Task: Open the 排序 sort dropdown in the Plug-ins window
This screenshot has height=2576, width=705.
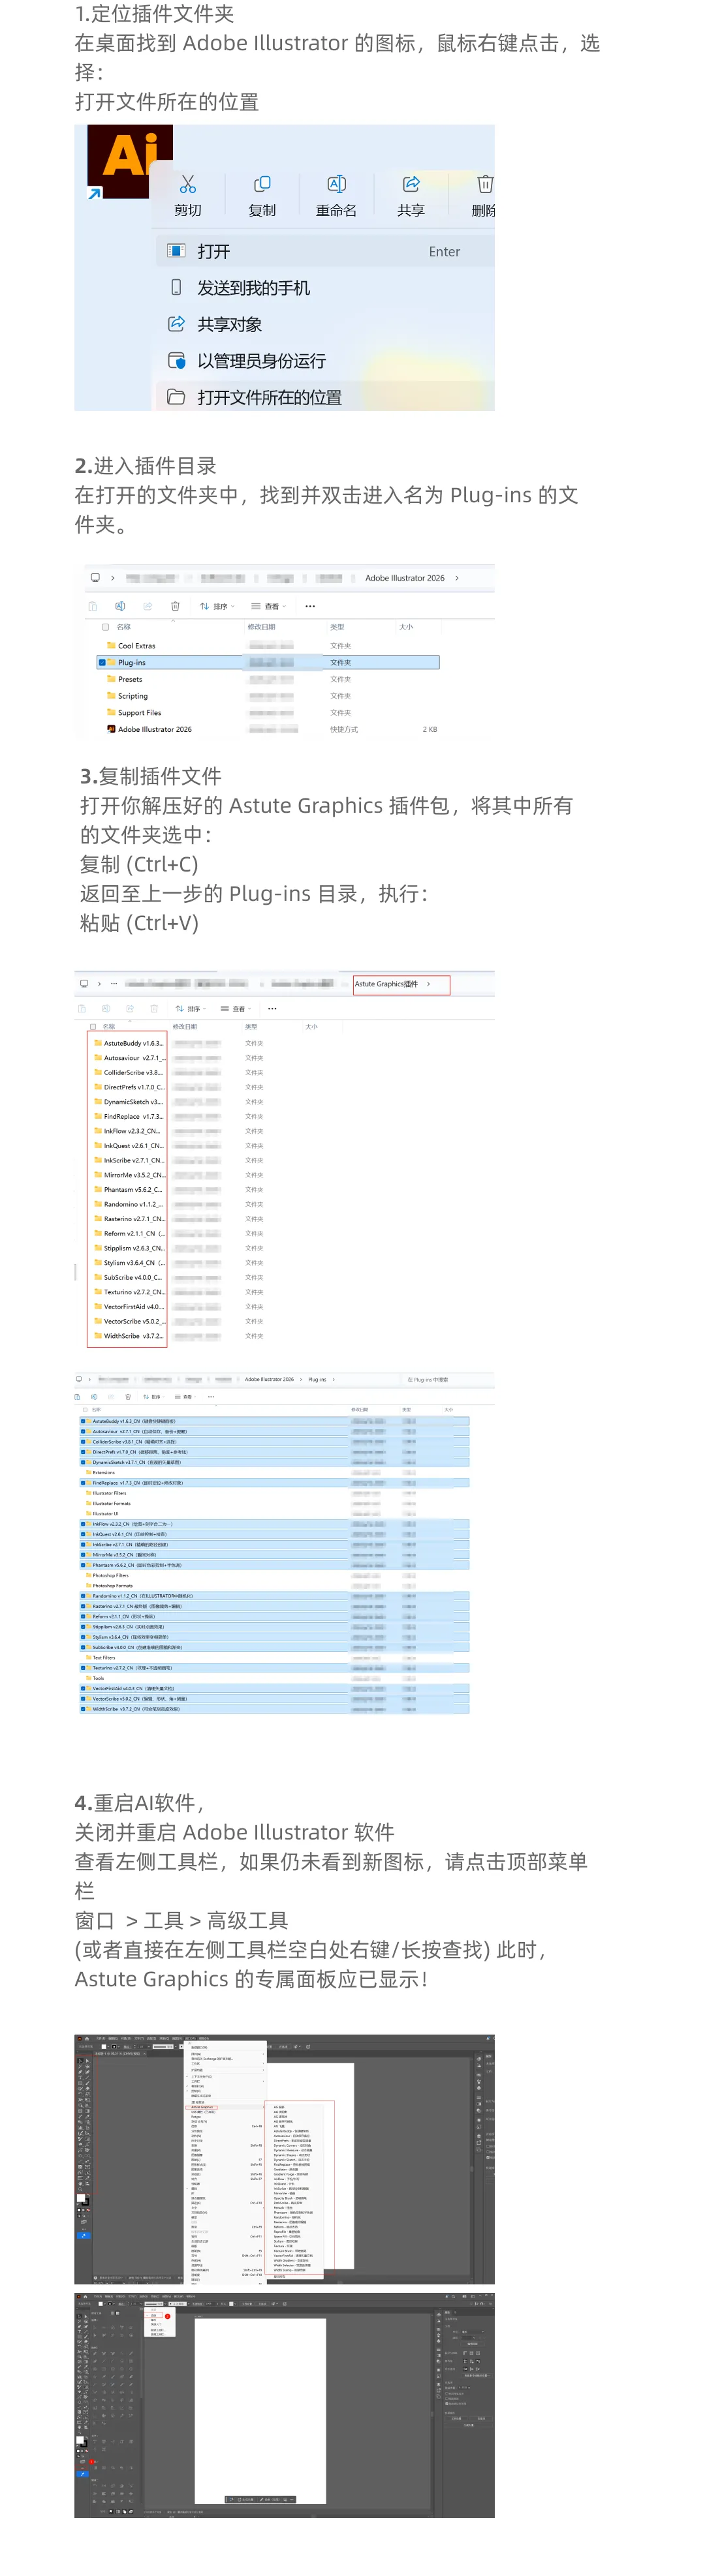Action: (x=153, y=1397)
